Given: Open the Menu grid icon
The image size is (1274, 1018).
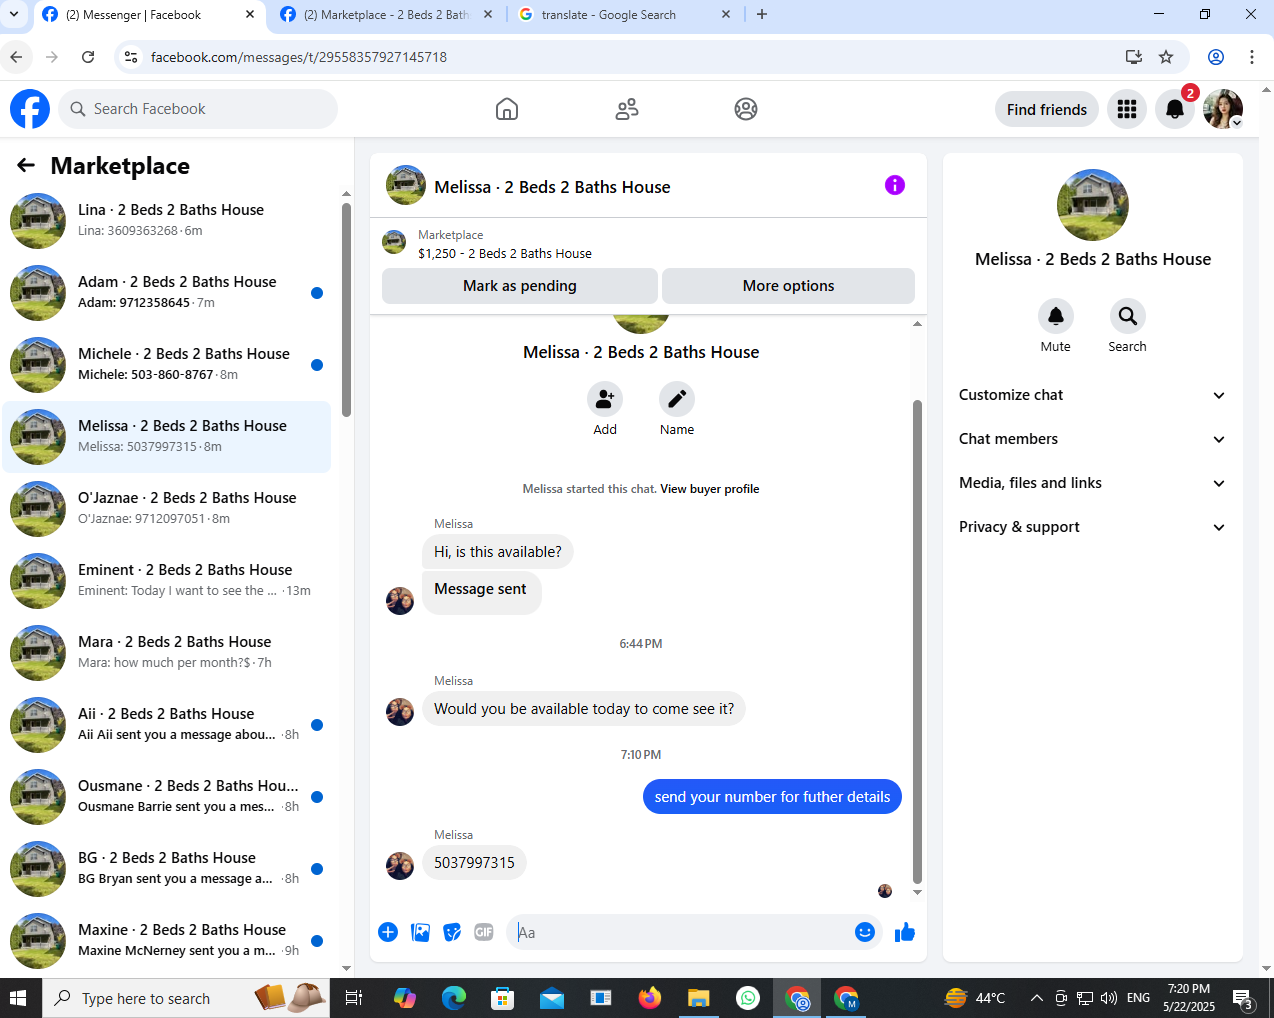Looking at the screenshot, I should (x=1127, y=109).
